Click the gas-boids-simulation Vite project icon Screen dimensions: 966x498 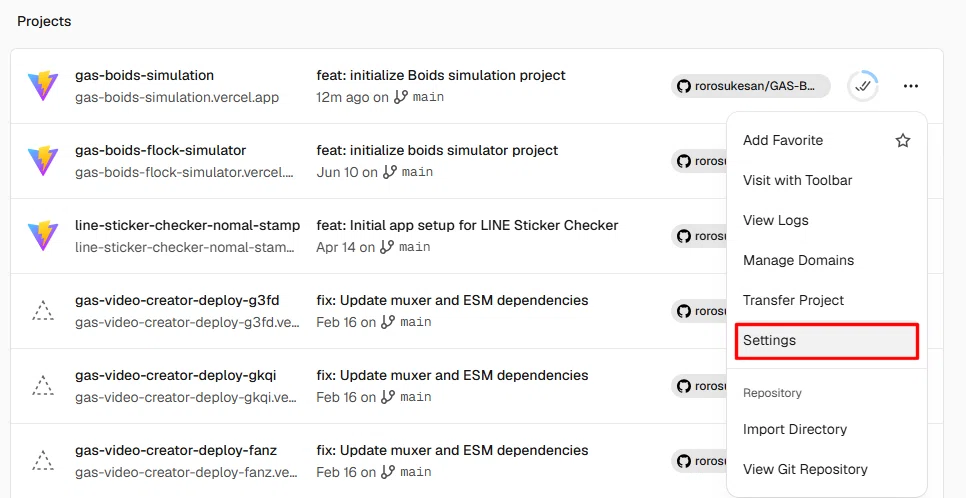(x=43, y=86)
